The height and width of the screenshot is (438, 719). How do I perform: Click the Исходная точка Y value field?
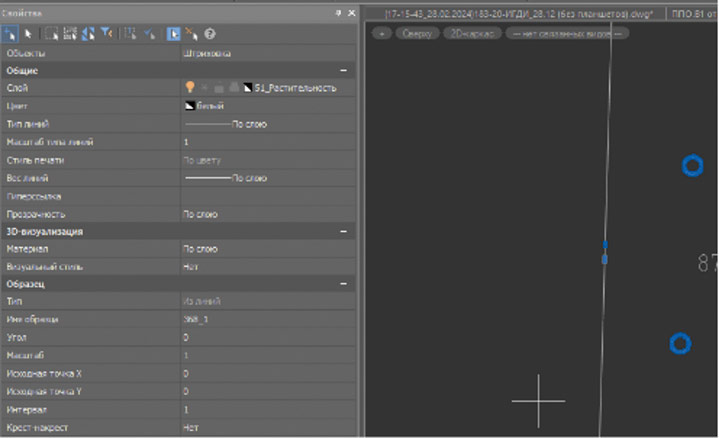(x=269, y=392)
